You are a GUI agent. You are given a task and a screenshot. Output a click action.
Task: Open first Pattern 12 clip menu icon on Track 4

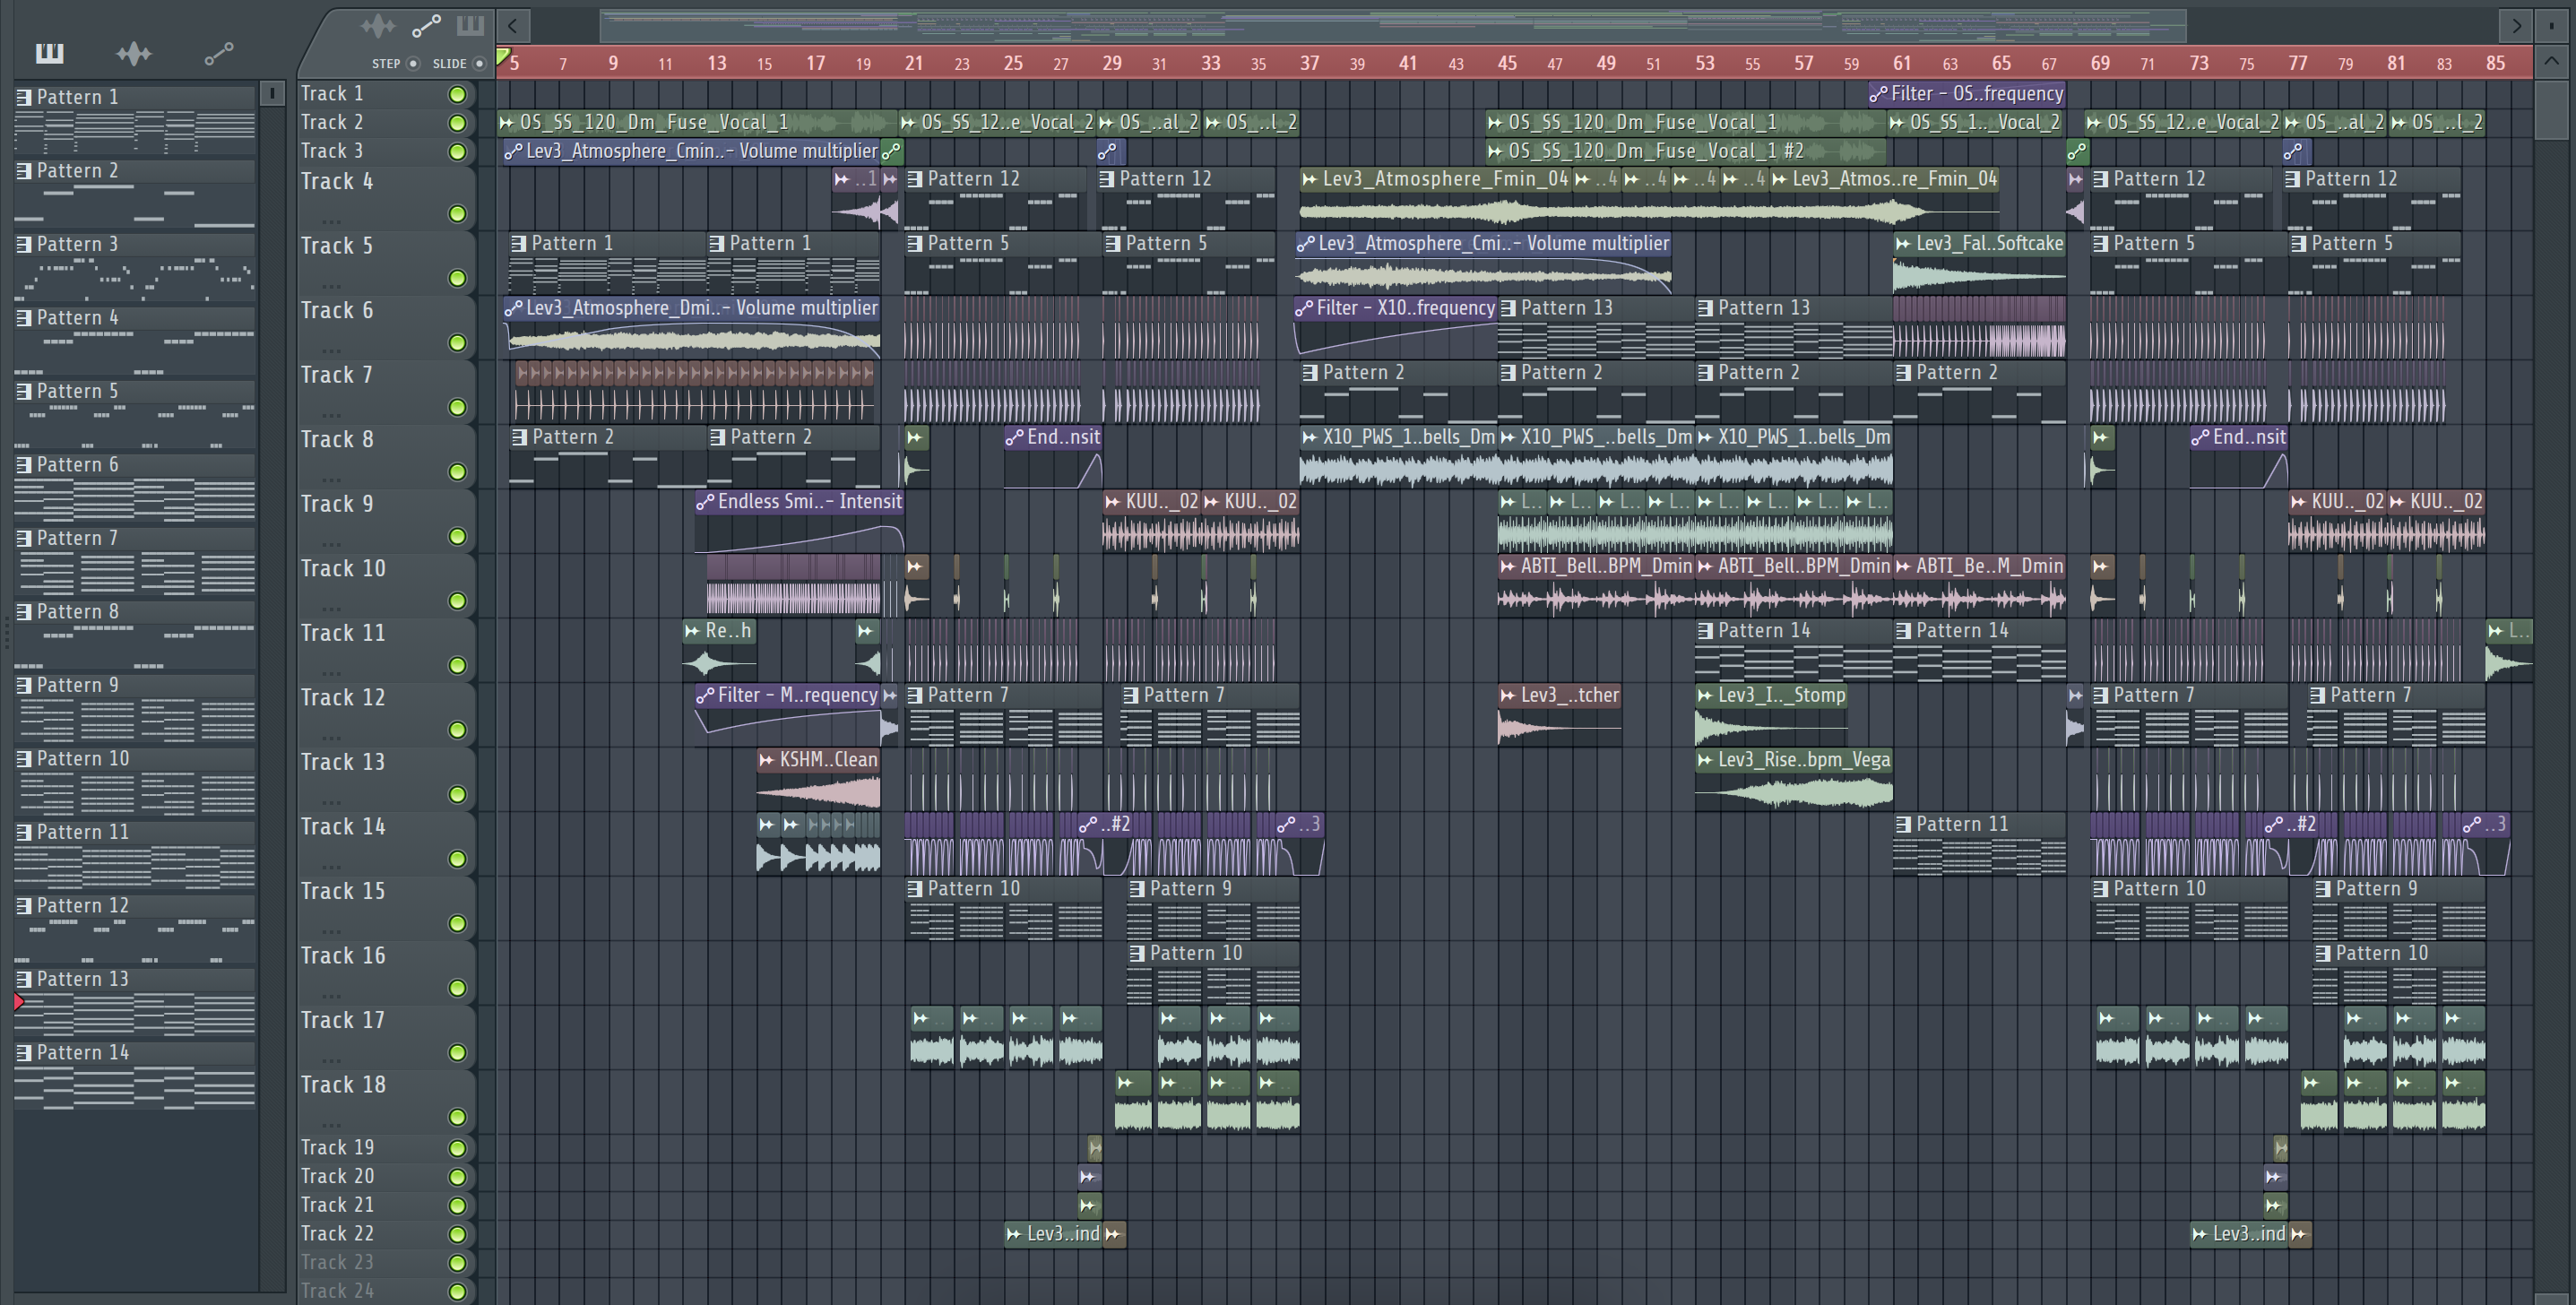(915, 179)
